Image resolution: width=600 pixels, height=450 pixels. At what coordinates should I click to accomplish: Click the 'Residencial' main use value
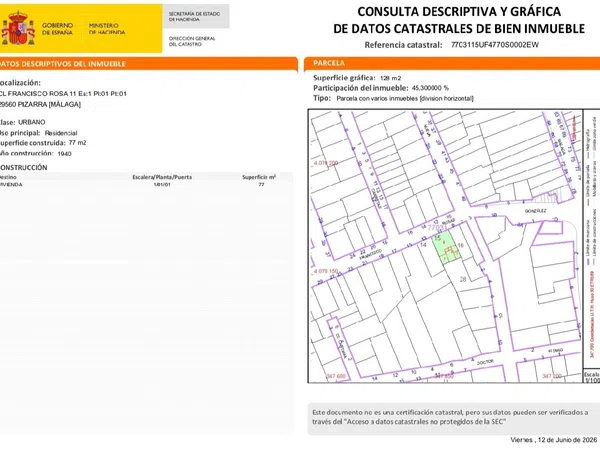coord(61,133)
